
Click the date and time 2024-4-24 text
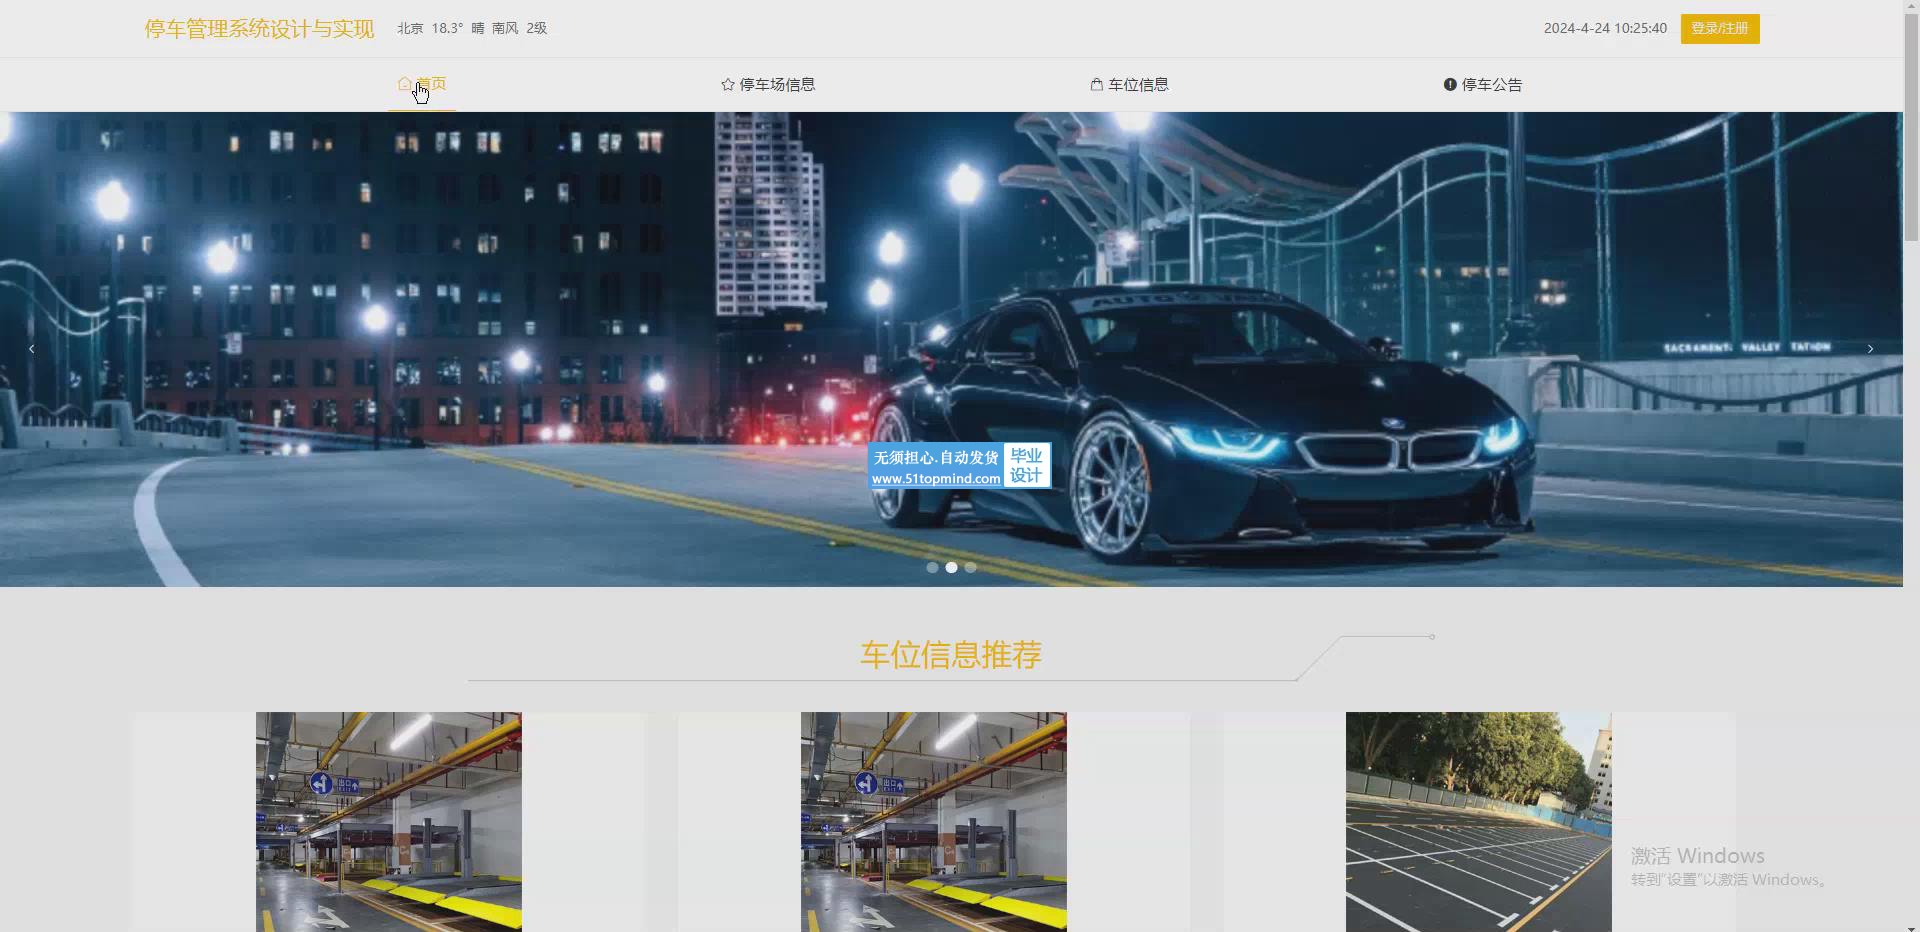[1605, 28]
